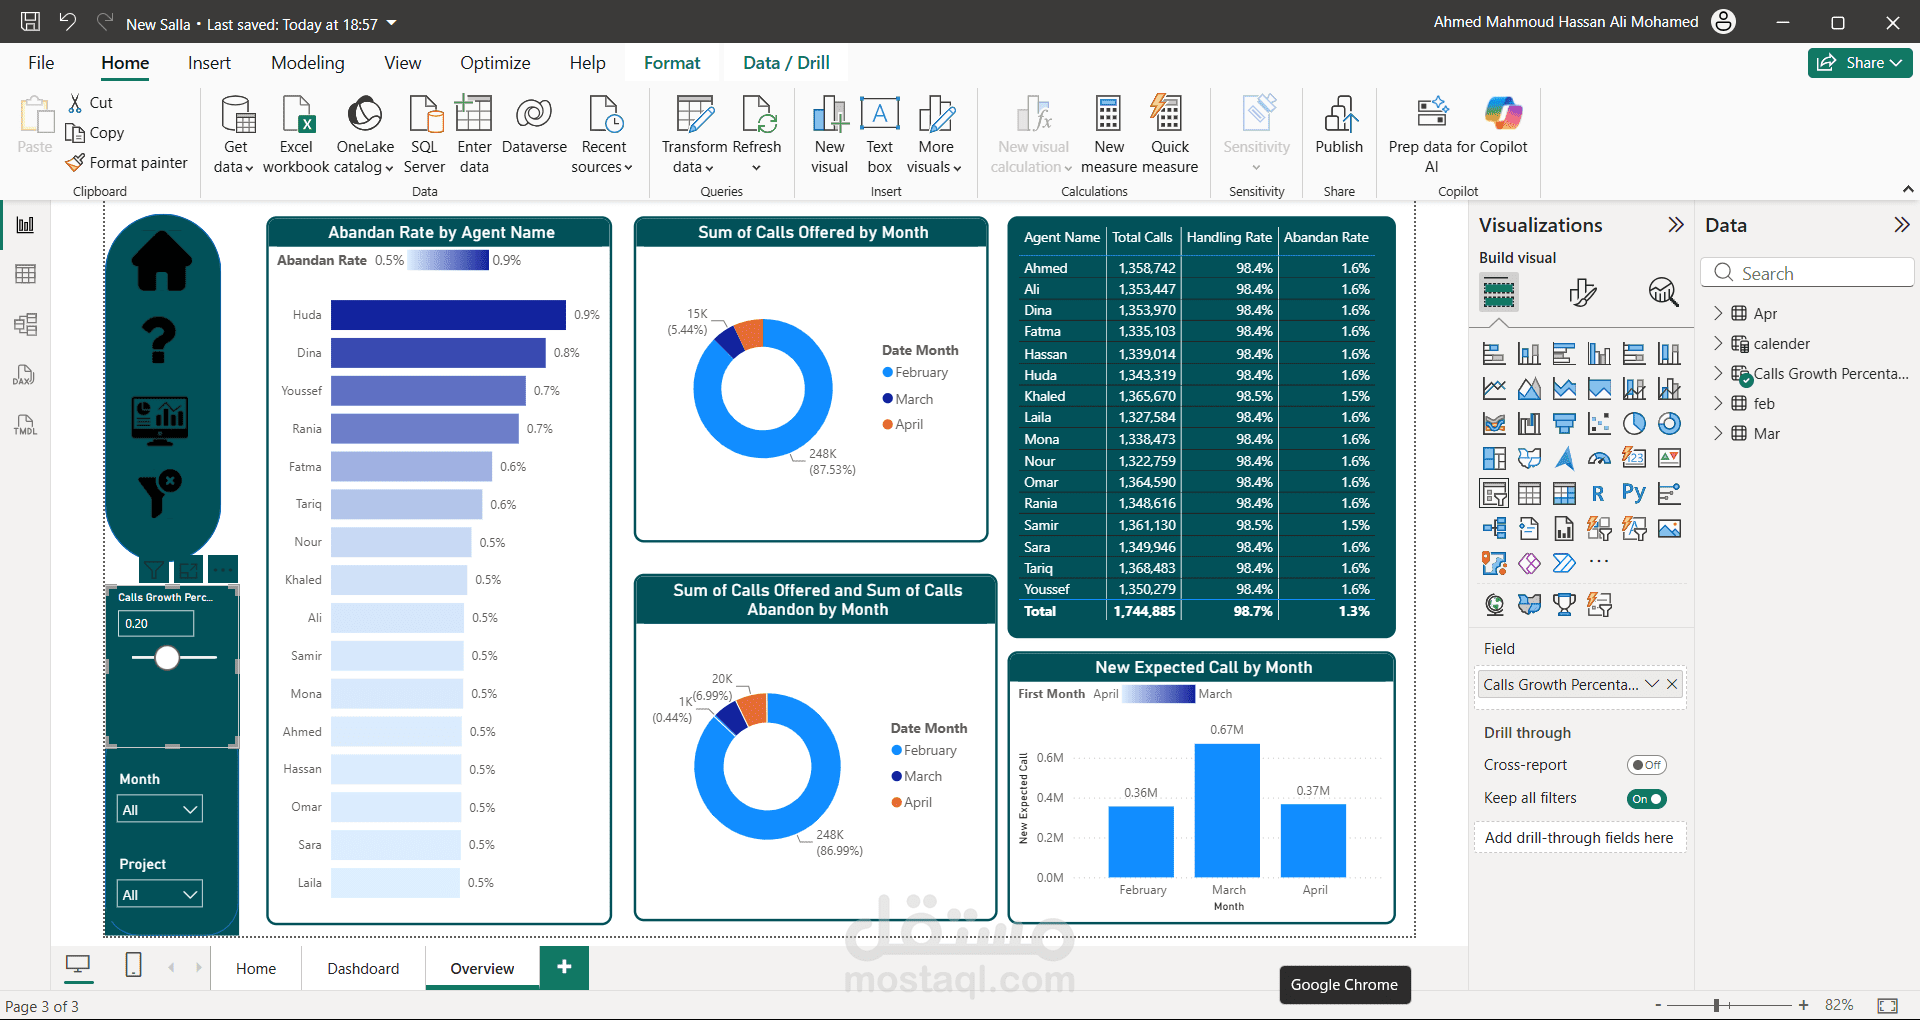Add a new report page
The height and width of the screenshot is (1020, 1920).
564,967
